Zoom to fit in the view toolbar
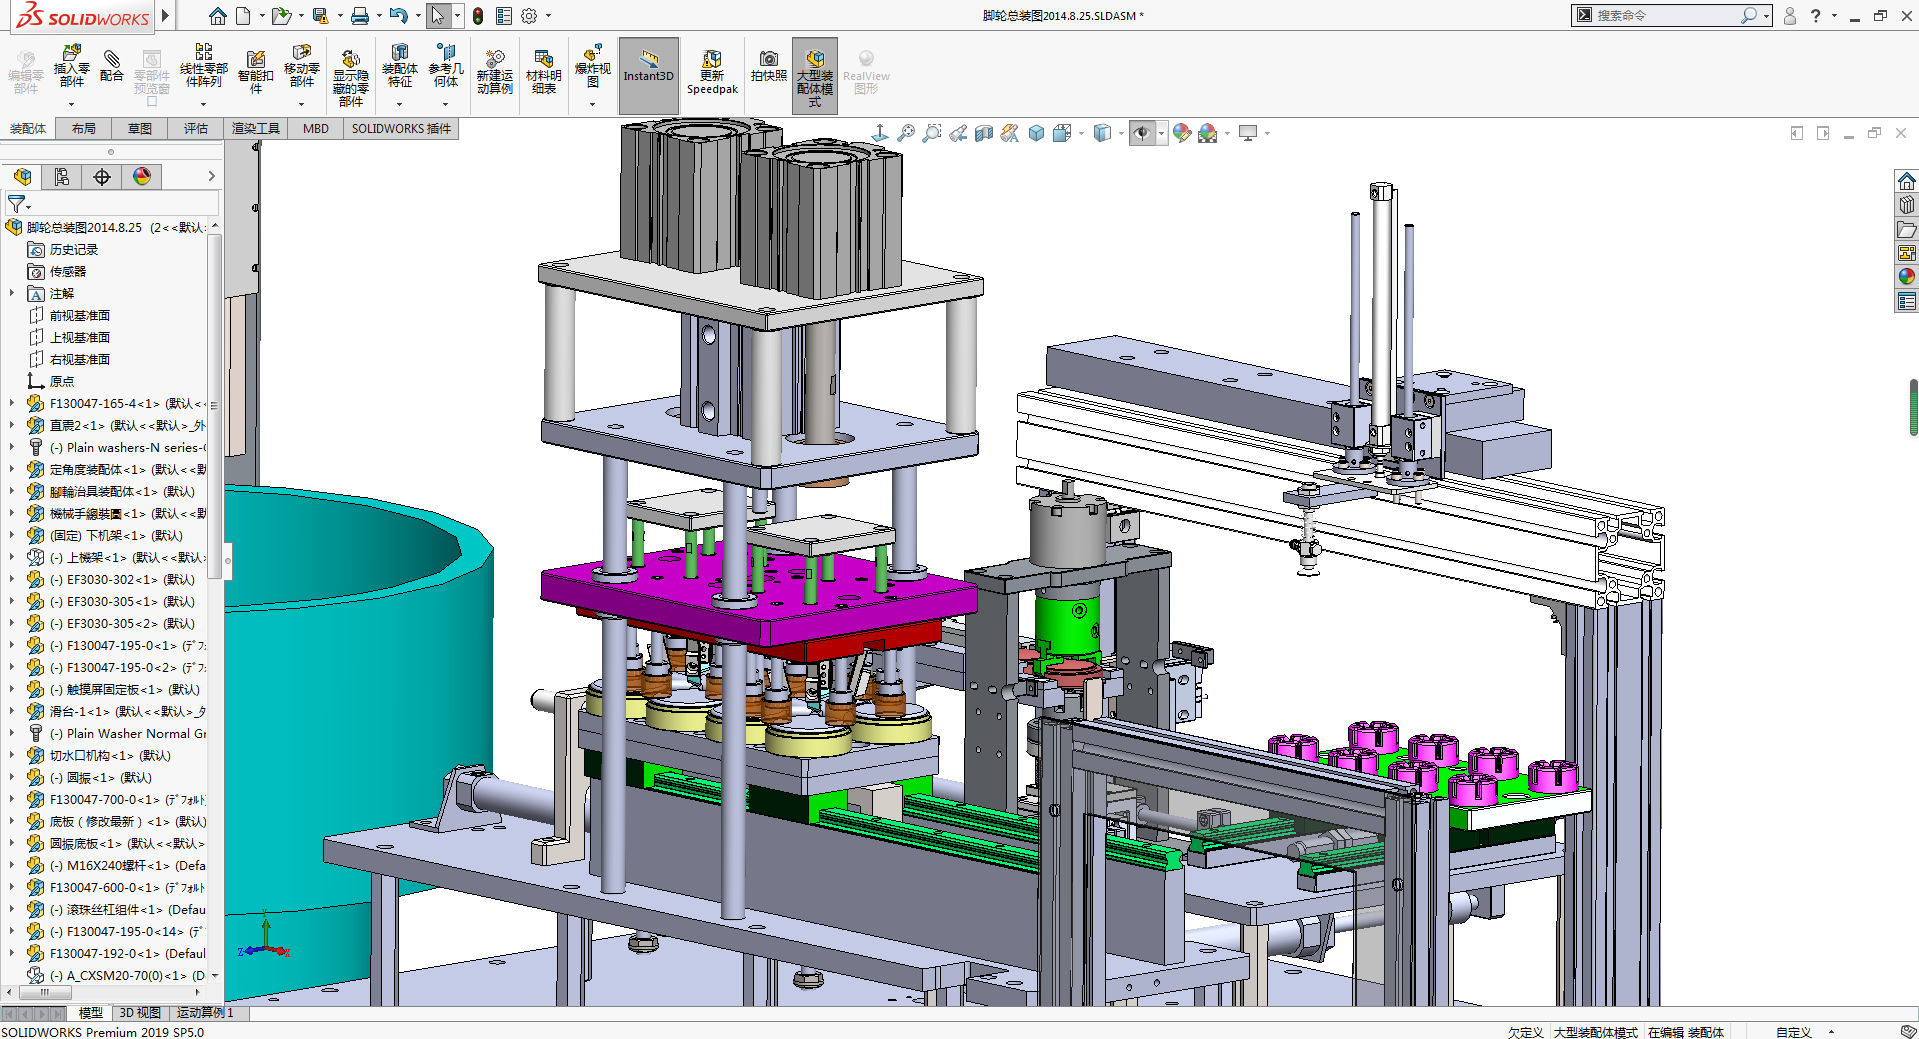The image size is (1919, 1039). click(x=906, y=133)
